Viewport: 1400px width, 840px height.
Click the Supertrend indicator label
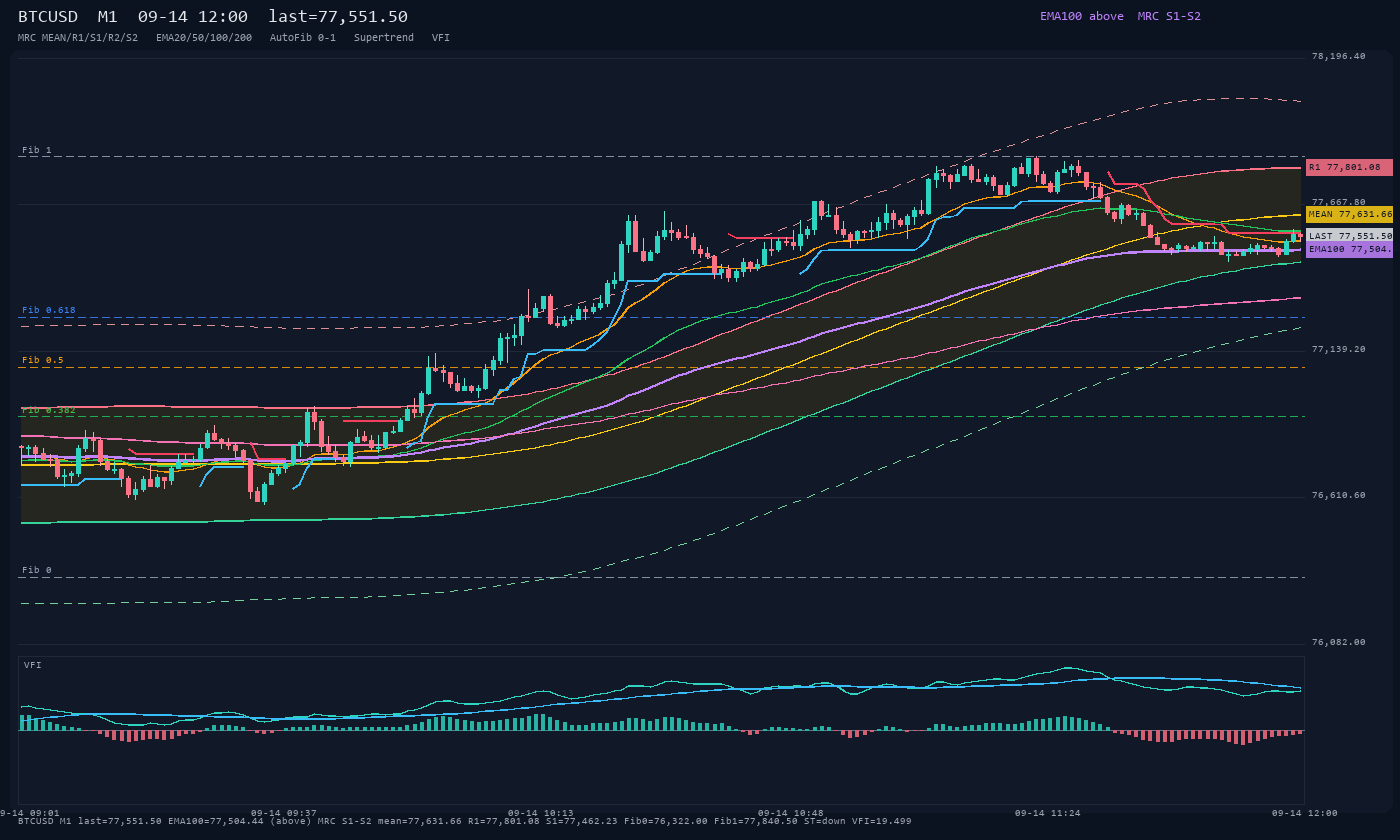pos(384,37)
